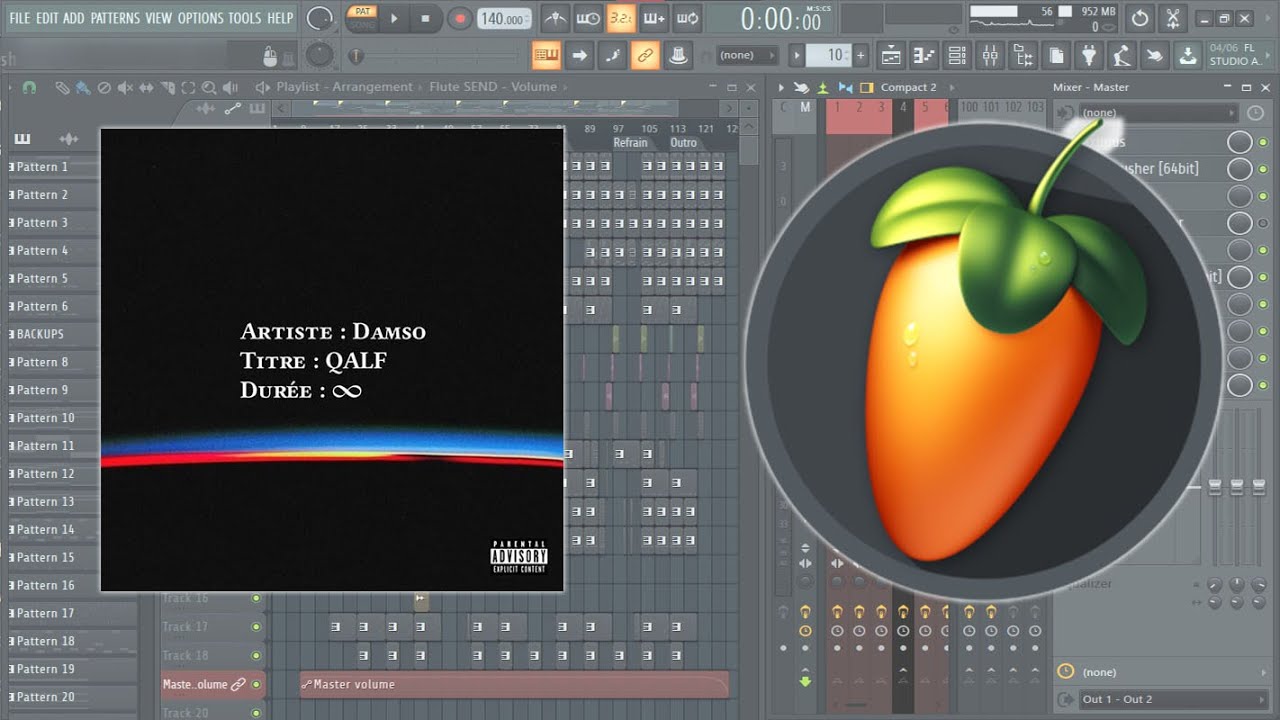Image resolution: width=1280 pixels, height=720 pixels.
Task: Click the tempo tapper icon
Action: [x=1122, y=55]
